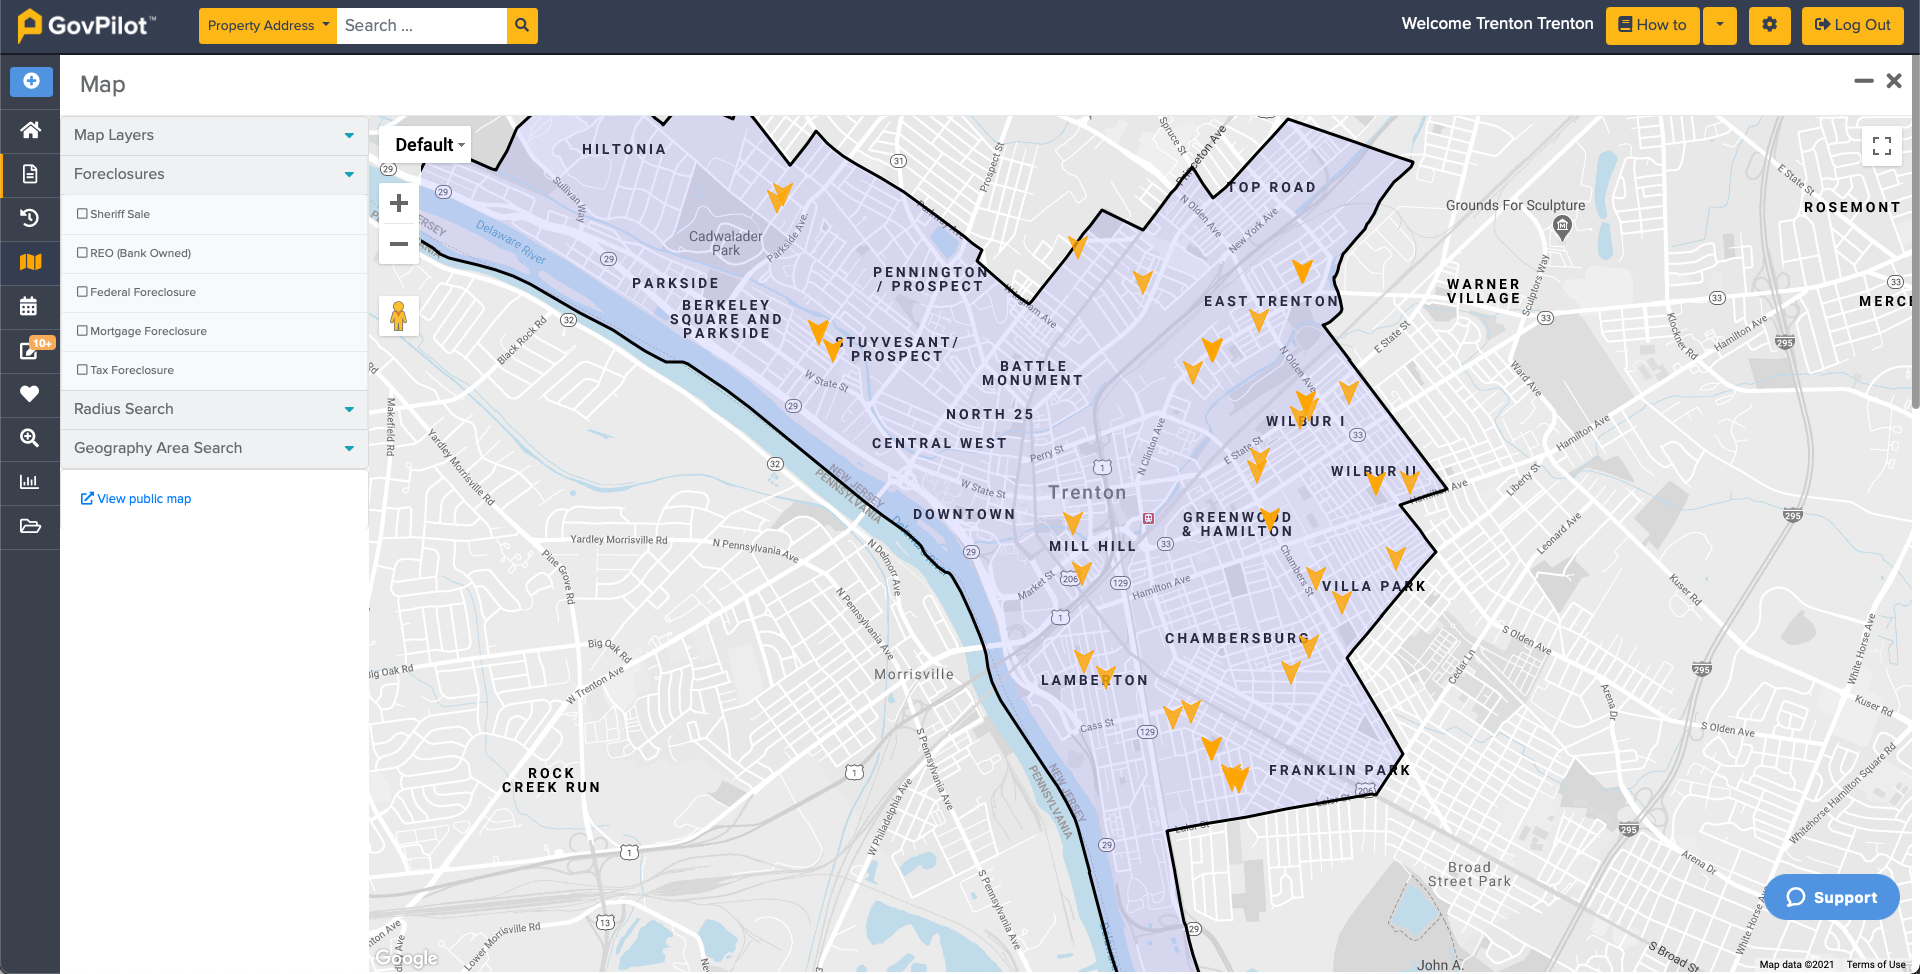The width and height of the screenshot is (1920, 974).
Task: Collapse the Foreclosures section
Action: tap(349, 174)
